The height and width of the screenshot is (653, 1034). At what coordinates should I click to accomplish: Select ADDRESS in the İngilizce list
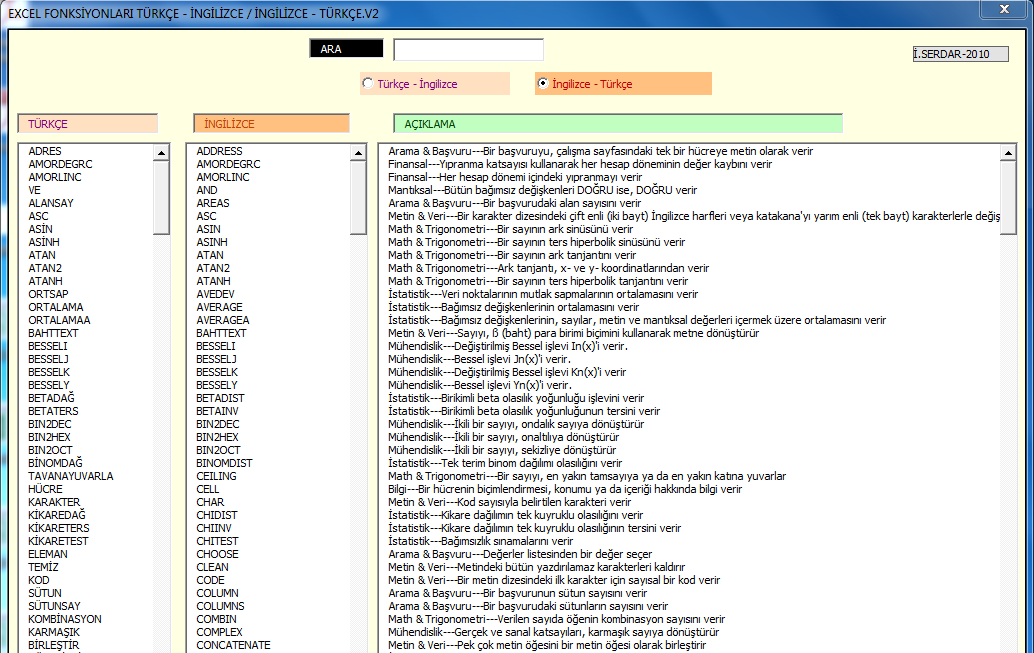[x=220, y=151]
